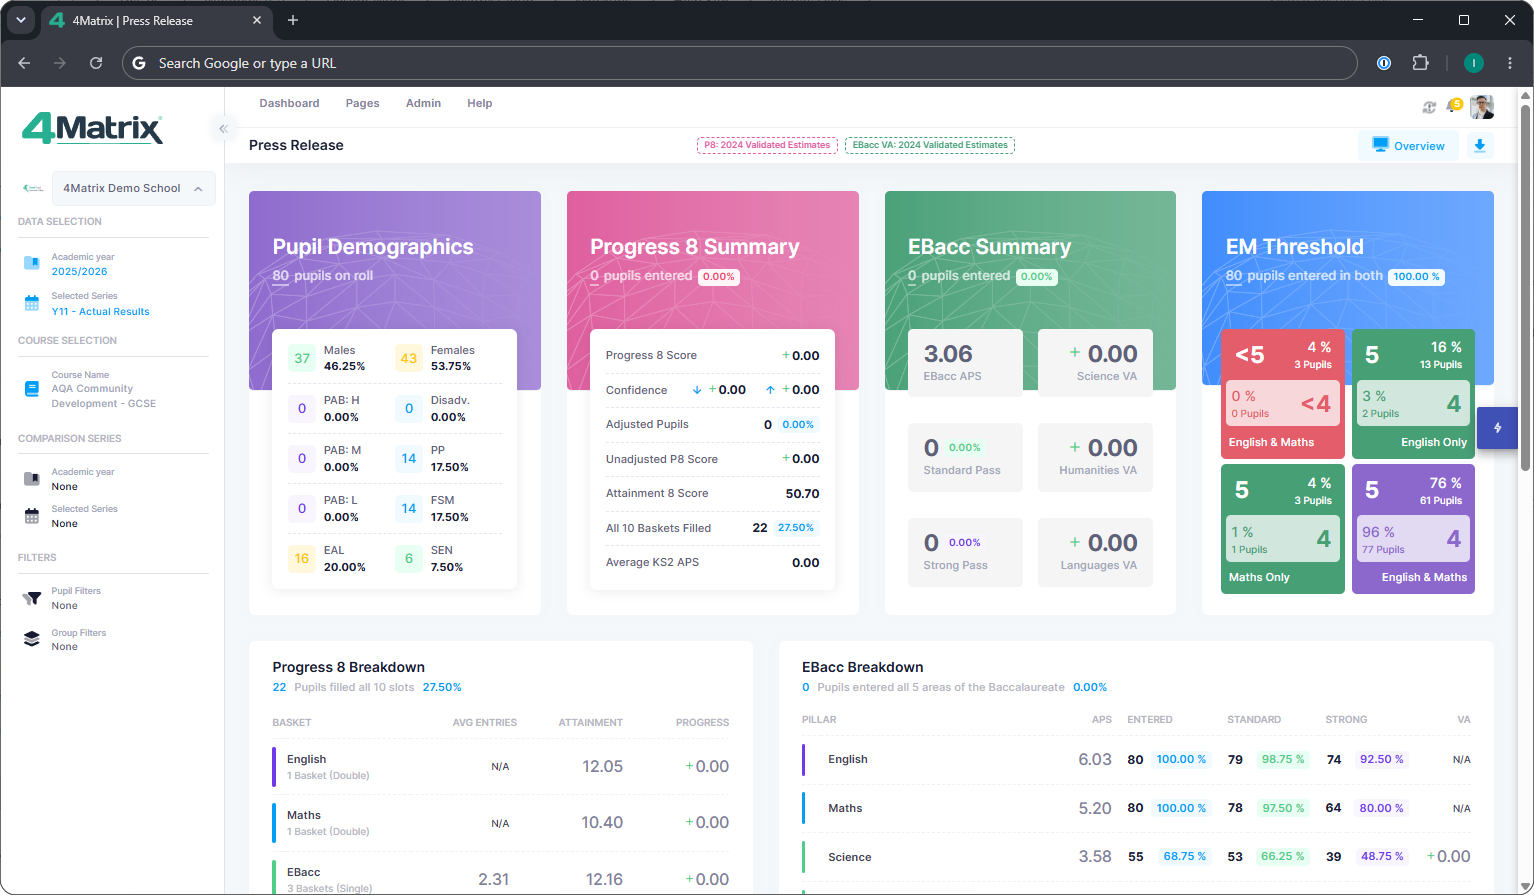This screenshot has height=895, width=1534.
Task: Click the green Maths Only threshold tile
Action: tap(1283, 529)
